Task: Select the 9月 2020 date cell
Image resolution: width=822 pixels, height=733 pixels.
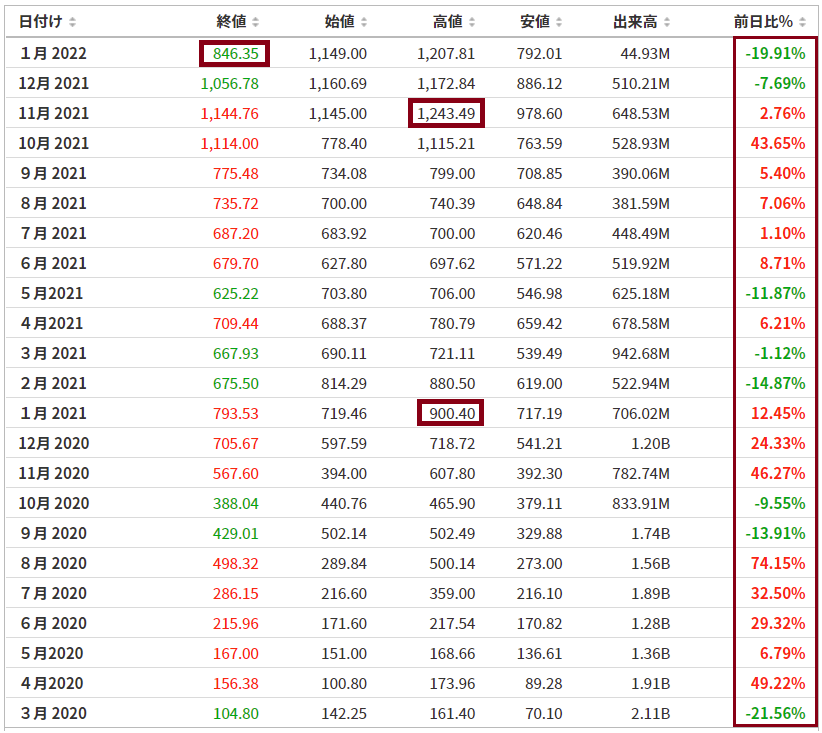Action: coord(53,533)
